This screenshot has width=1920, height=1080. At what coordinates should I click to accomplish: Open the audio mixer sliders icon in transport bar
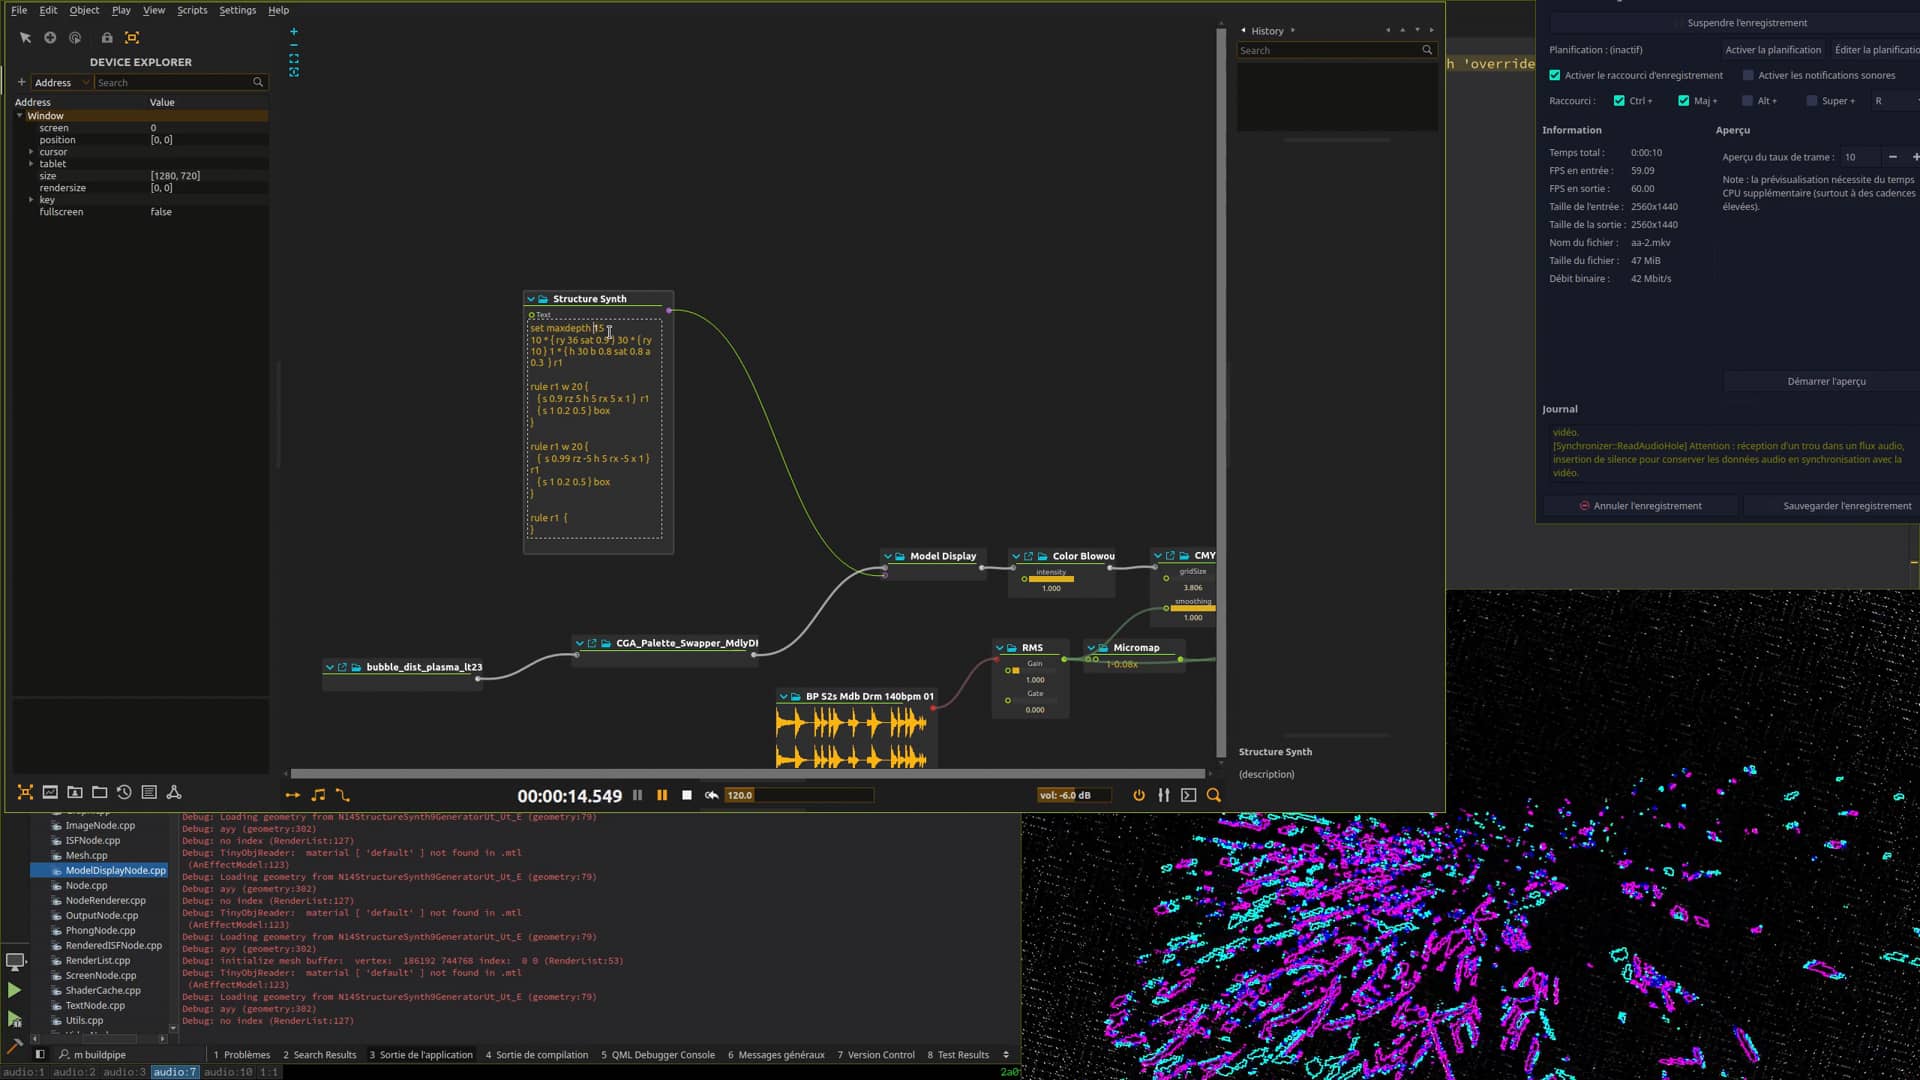[1163, 795]
